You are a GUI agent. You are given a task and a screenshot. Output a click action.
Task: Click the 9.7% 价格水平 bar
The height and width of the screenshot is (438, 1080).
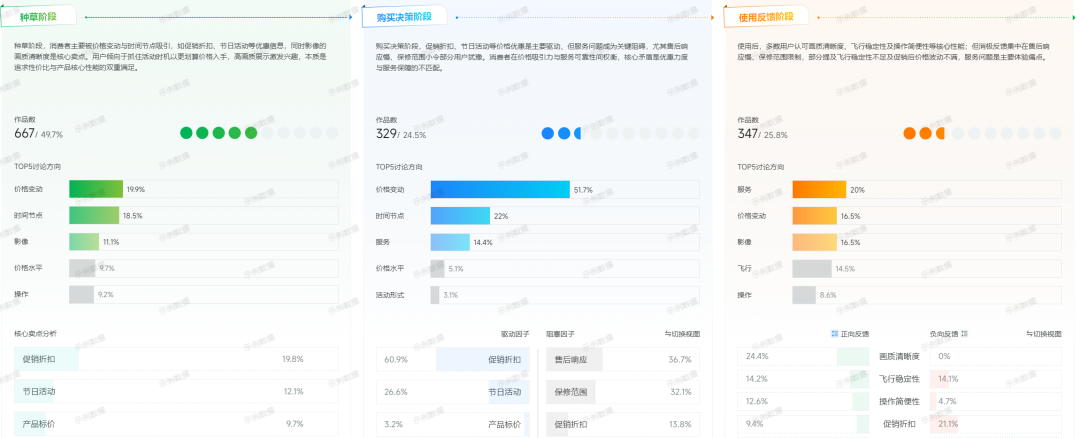coord(82,268)
